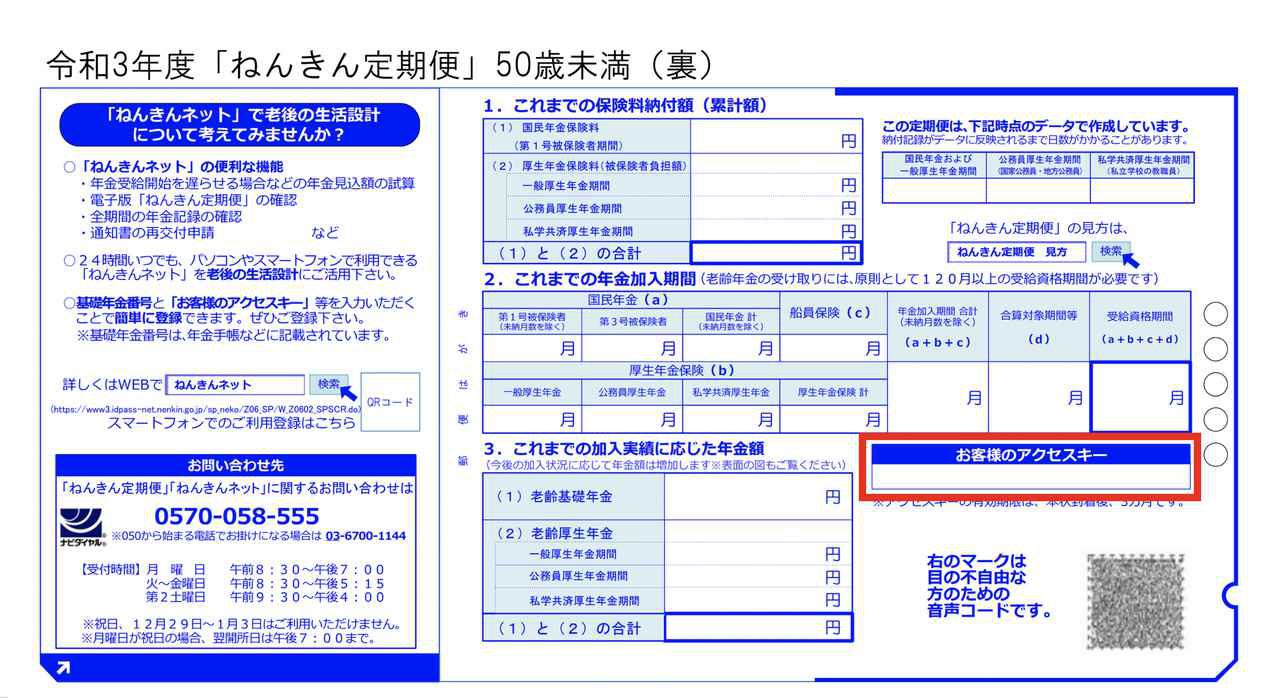Click phone number 0570-058-555
This screenshot has height=698, width=1280.
237,516
